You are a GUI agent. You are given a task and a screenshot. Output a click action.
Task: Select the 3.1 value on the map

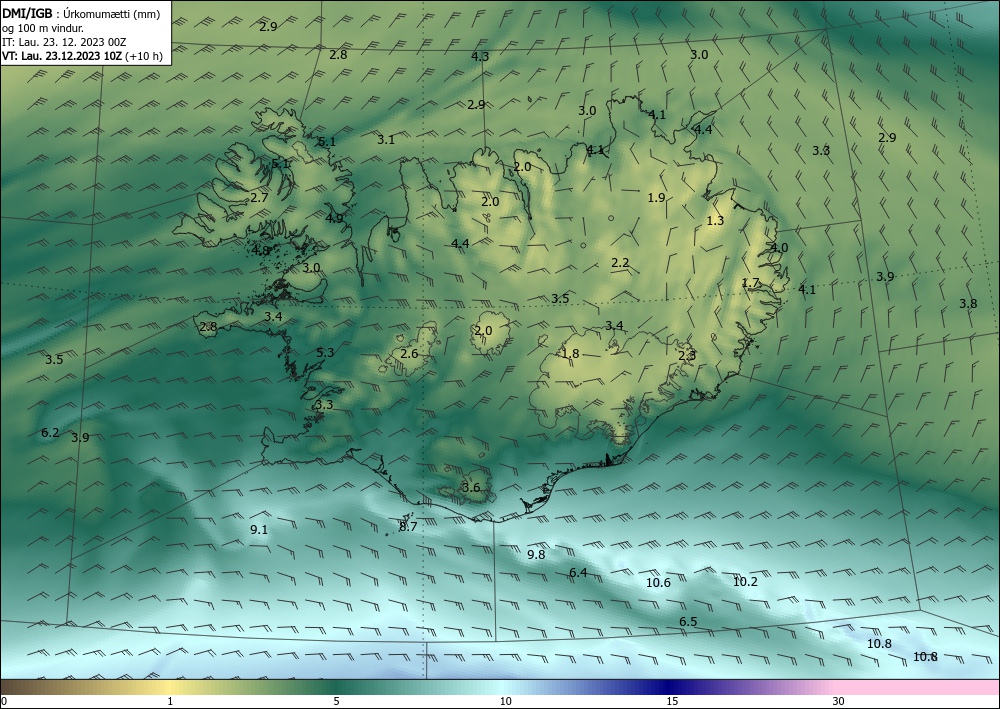[386, 140]
